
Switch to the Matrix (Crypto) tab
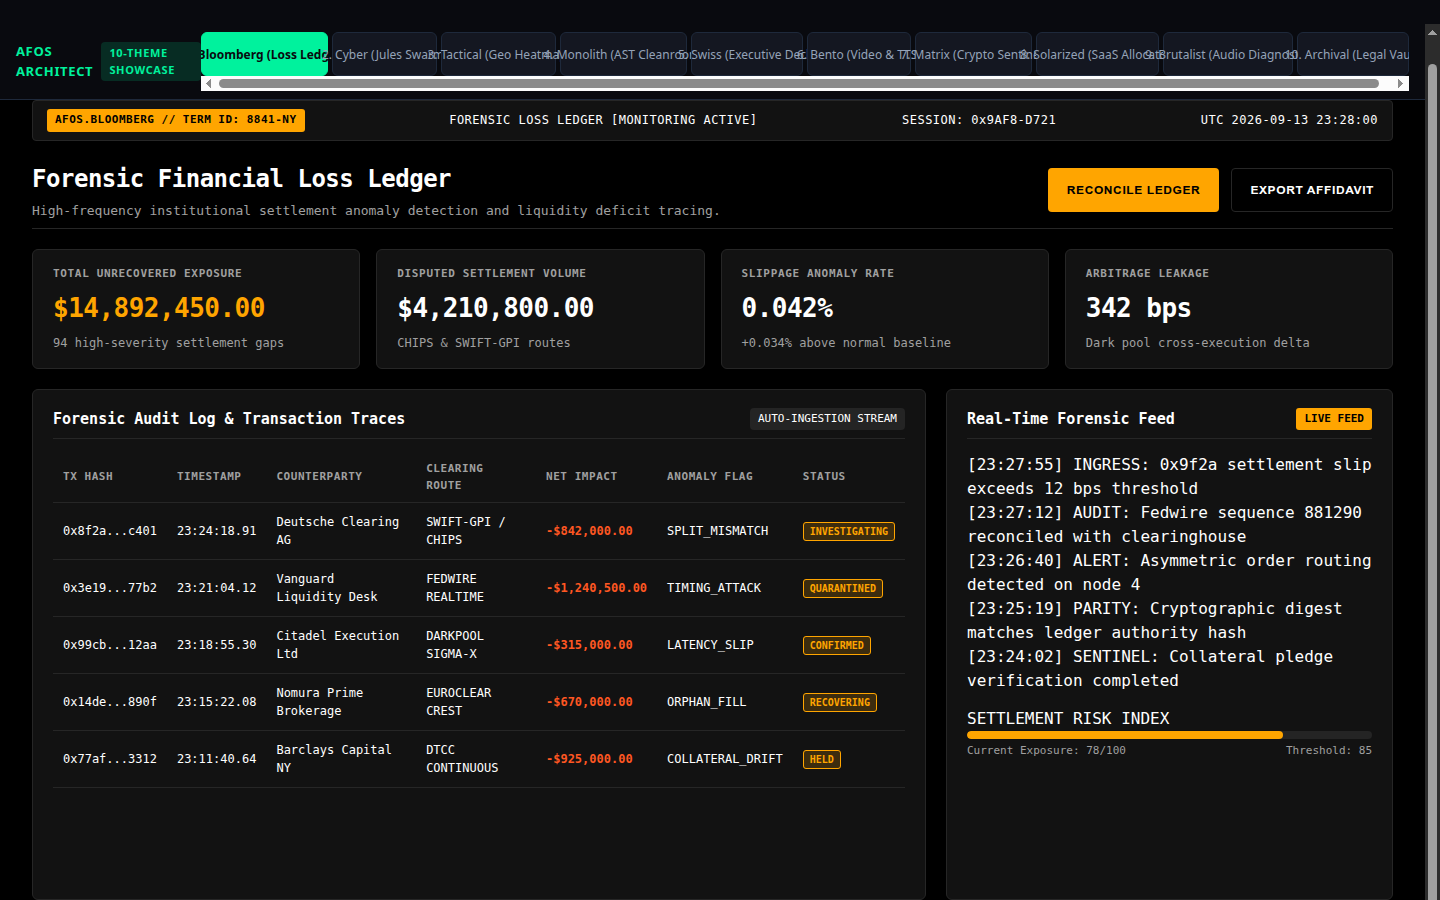pos(973,54)
